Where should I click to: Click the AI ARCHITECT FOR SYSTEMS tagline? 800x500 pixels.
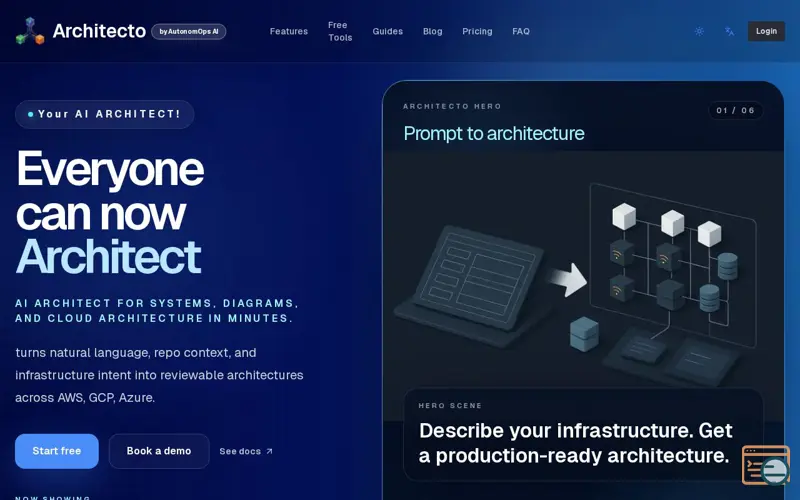157,311
